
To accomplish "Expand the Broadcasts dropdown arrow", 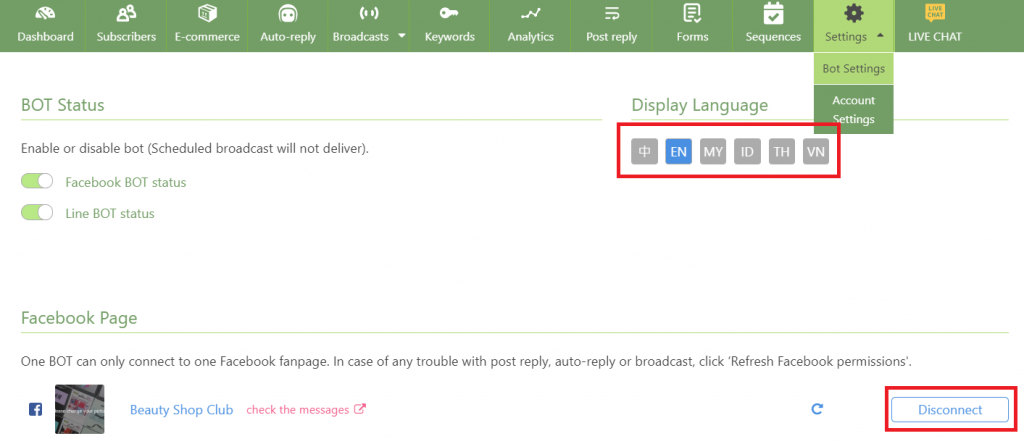I will click(402, 36).
